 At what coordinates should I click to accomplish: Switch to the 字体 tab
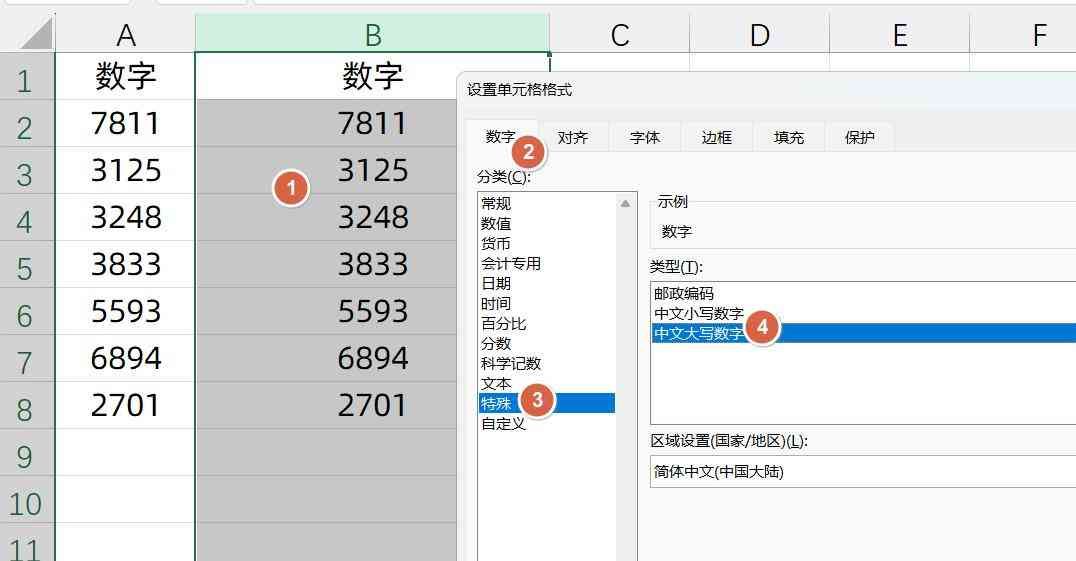(645, 137)
